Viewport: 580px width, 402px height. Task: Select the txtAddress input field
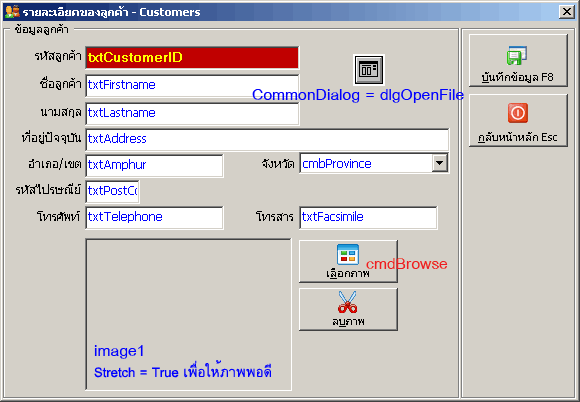tap(267, 139)
